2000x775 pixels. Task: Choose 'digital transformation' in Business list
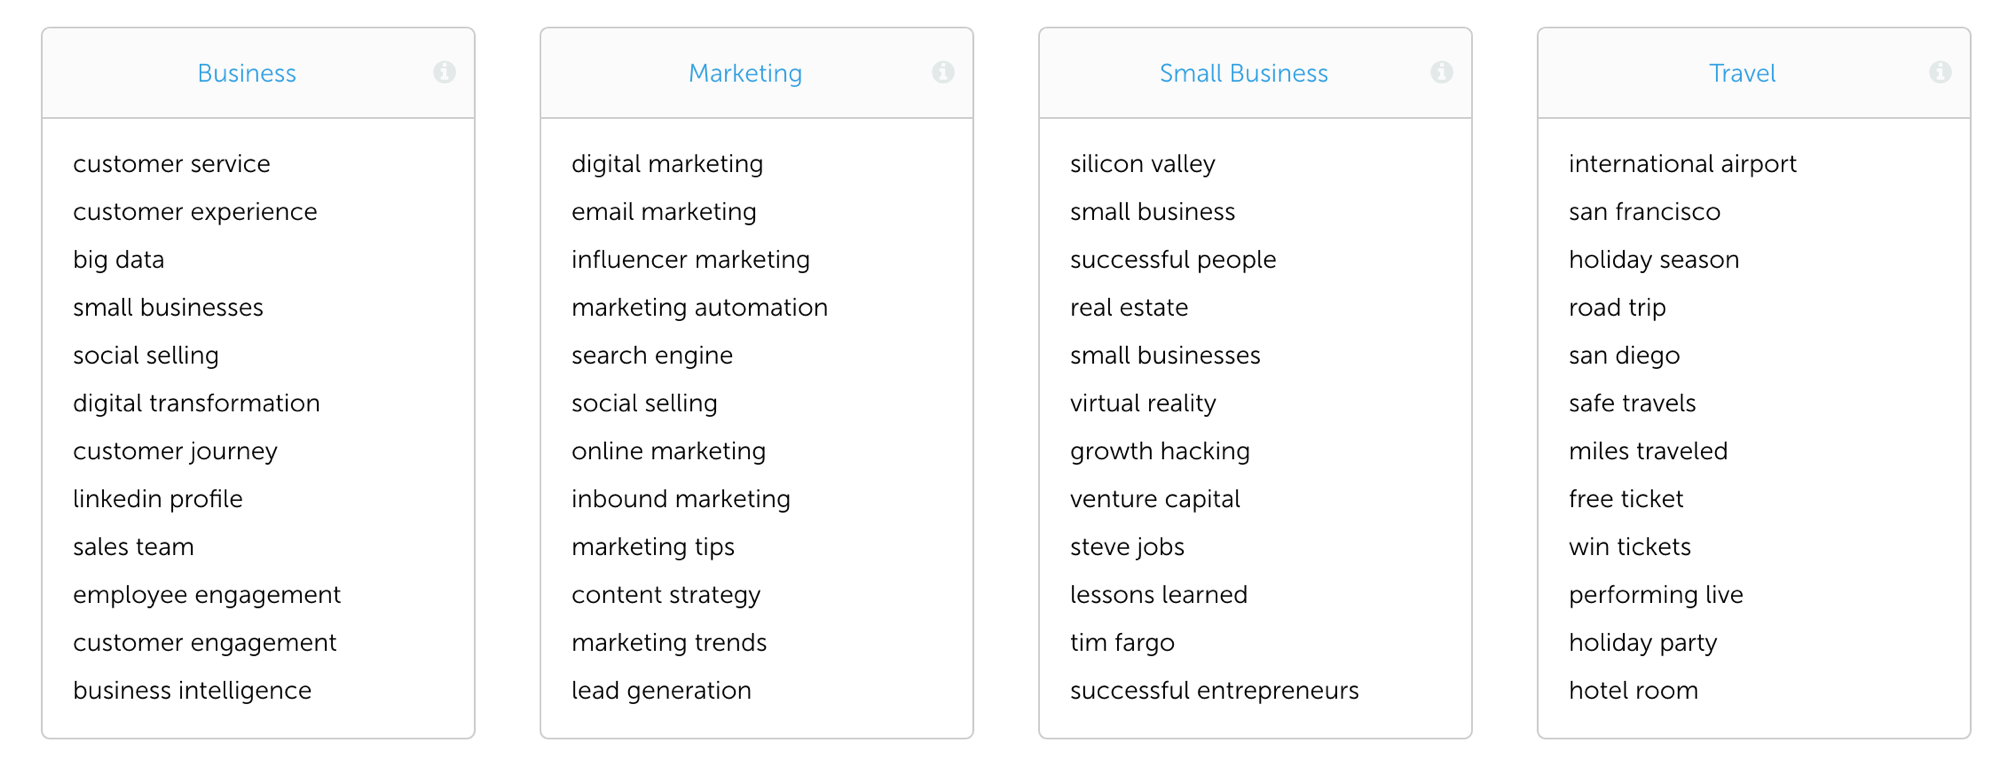pos(196,403)
